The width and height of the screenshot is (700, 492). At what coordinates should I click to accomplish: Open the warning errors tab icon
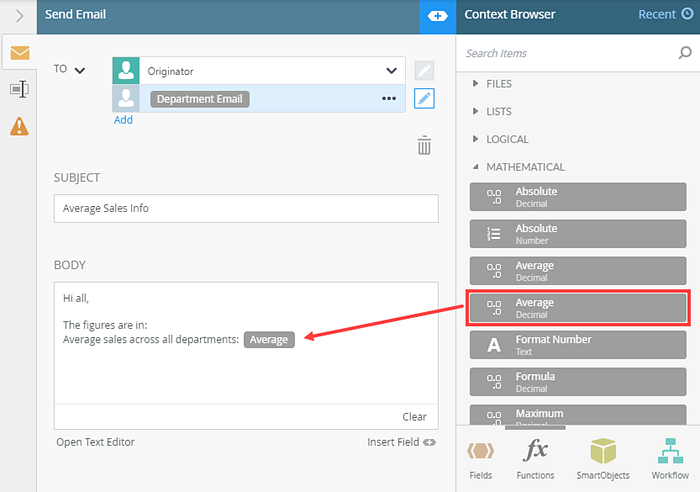(x=19, y=126)
